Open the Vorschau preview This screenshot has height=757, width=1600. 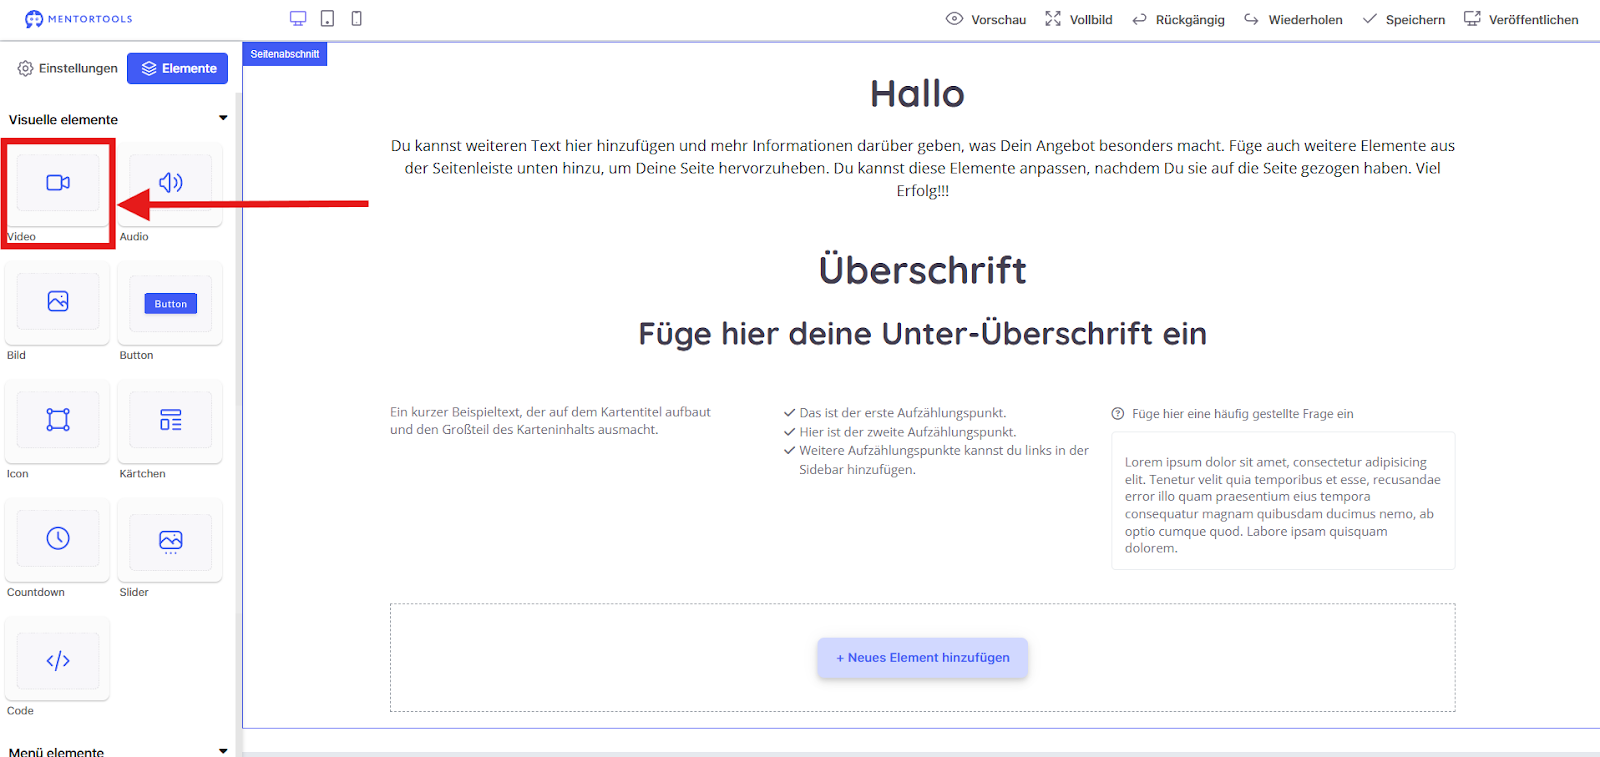(986, 19)
